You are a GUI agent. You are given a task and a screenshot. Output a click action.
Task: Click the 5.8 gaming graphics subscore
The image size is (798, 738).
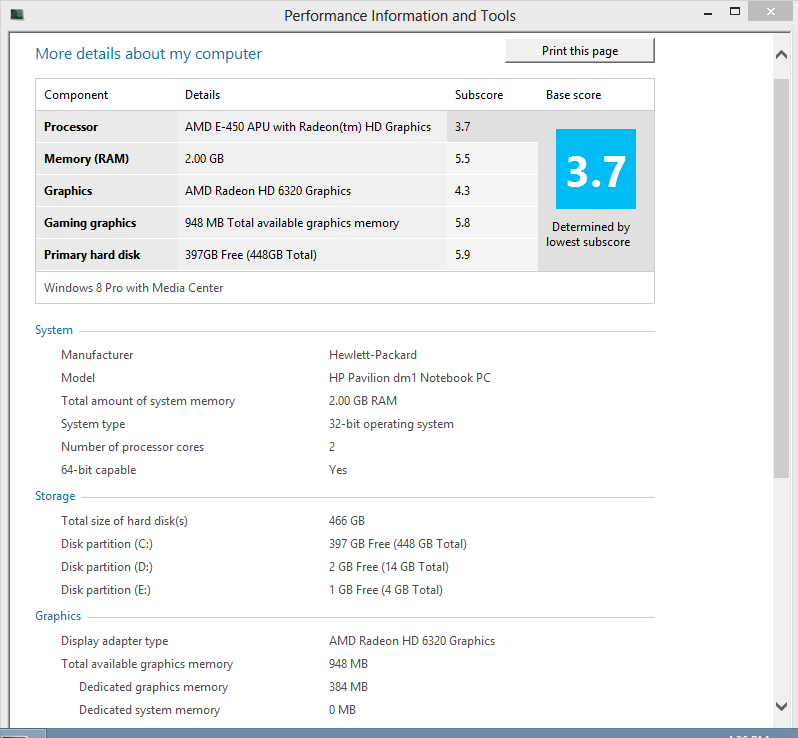(463, 223)
